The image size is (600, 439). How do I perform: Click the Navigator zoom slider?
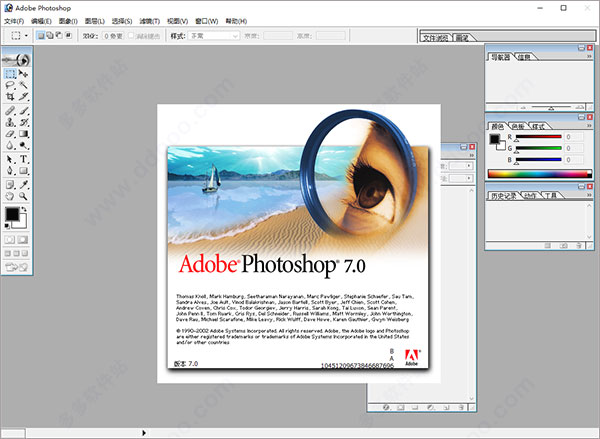(551, 108)
